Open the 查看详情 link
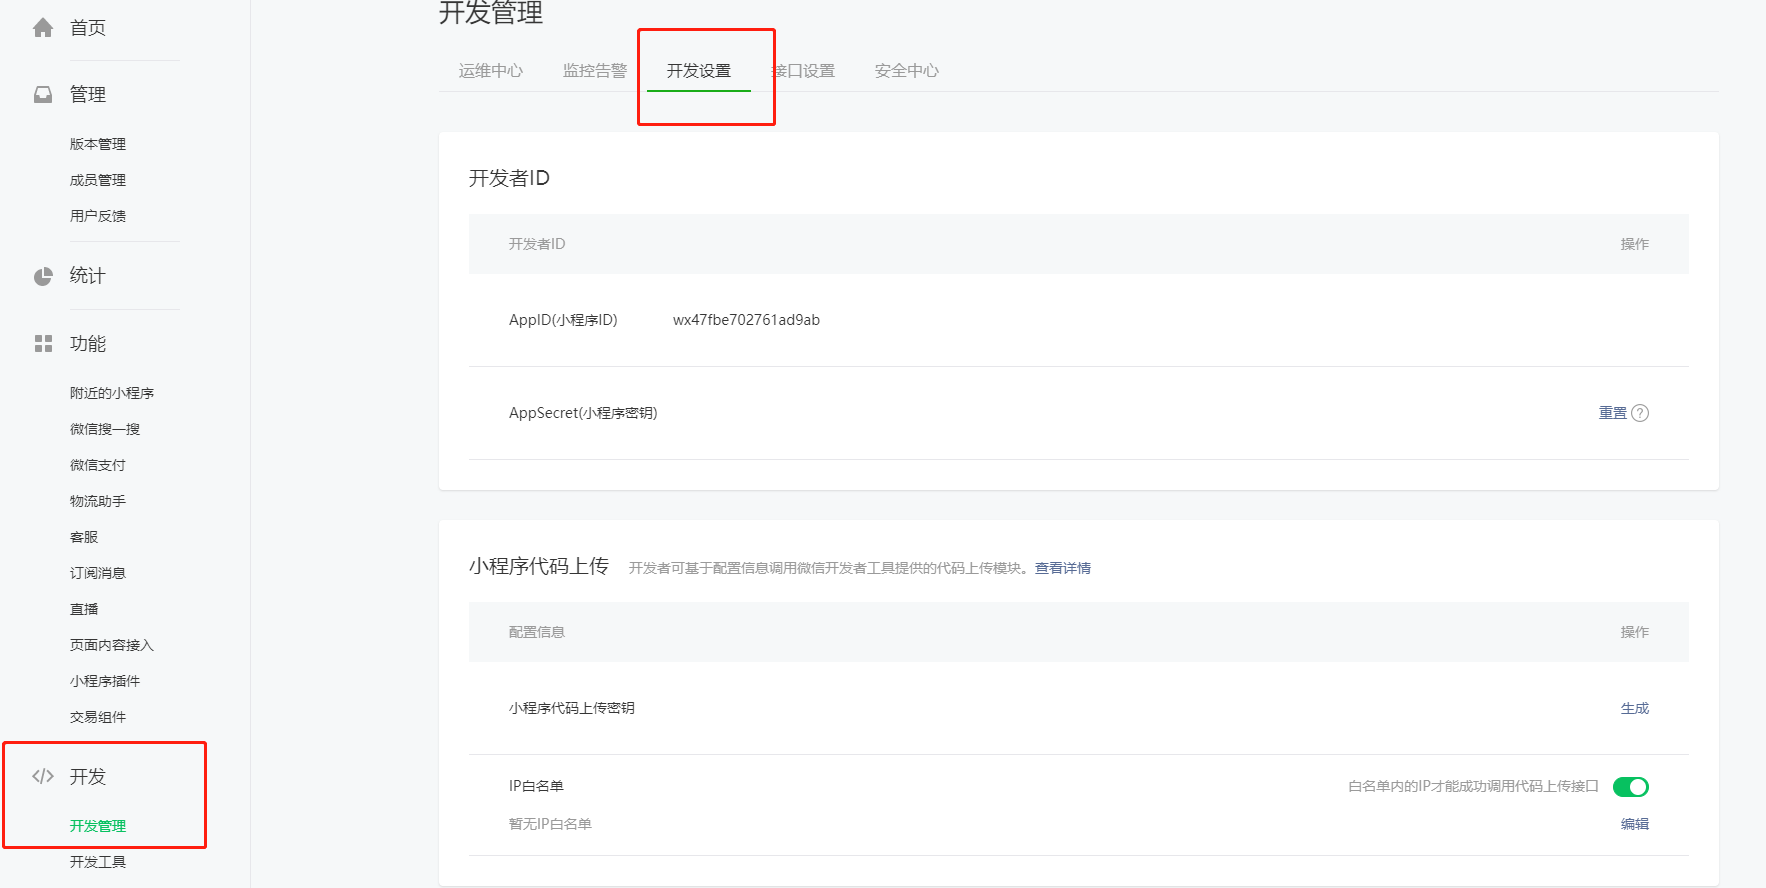The height and width of the screenshot is (888, 1766). [x=1062, y=568]
